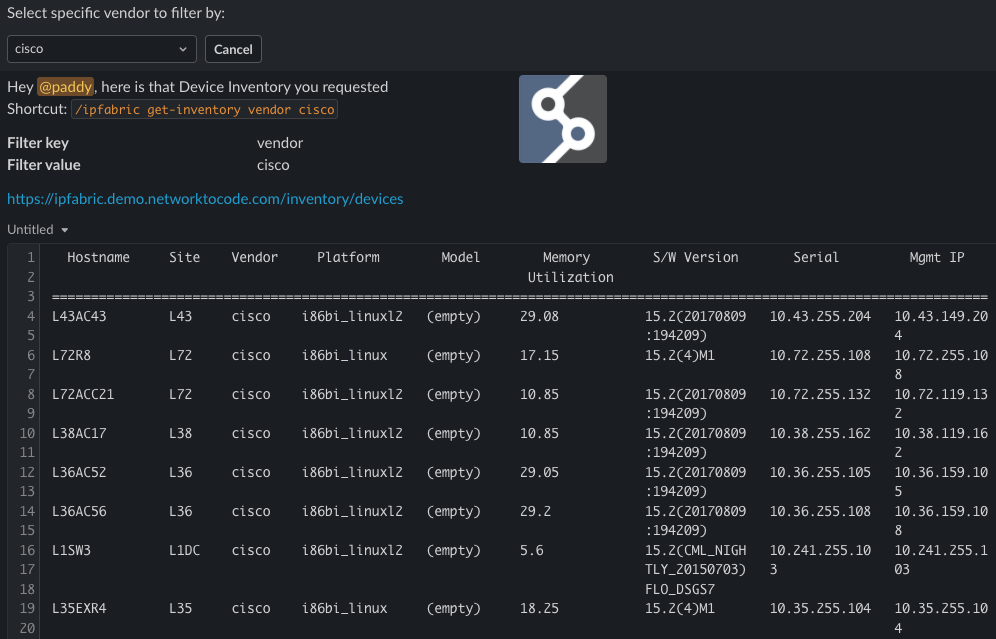Click Filter key value vendor
The image size is (996, 639).
[x=280, y=143]
